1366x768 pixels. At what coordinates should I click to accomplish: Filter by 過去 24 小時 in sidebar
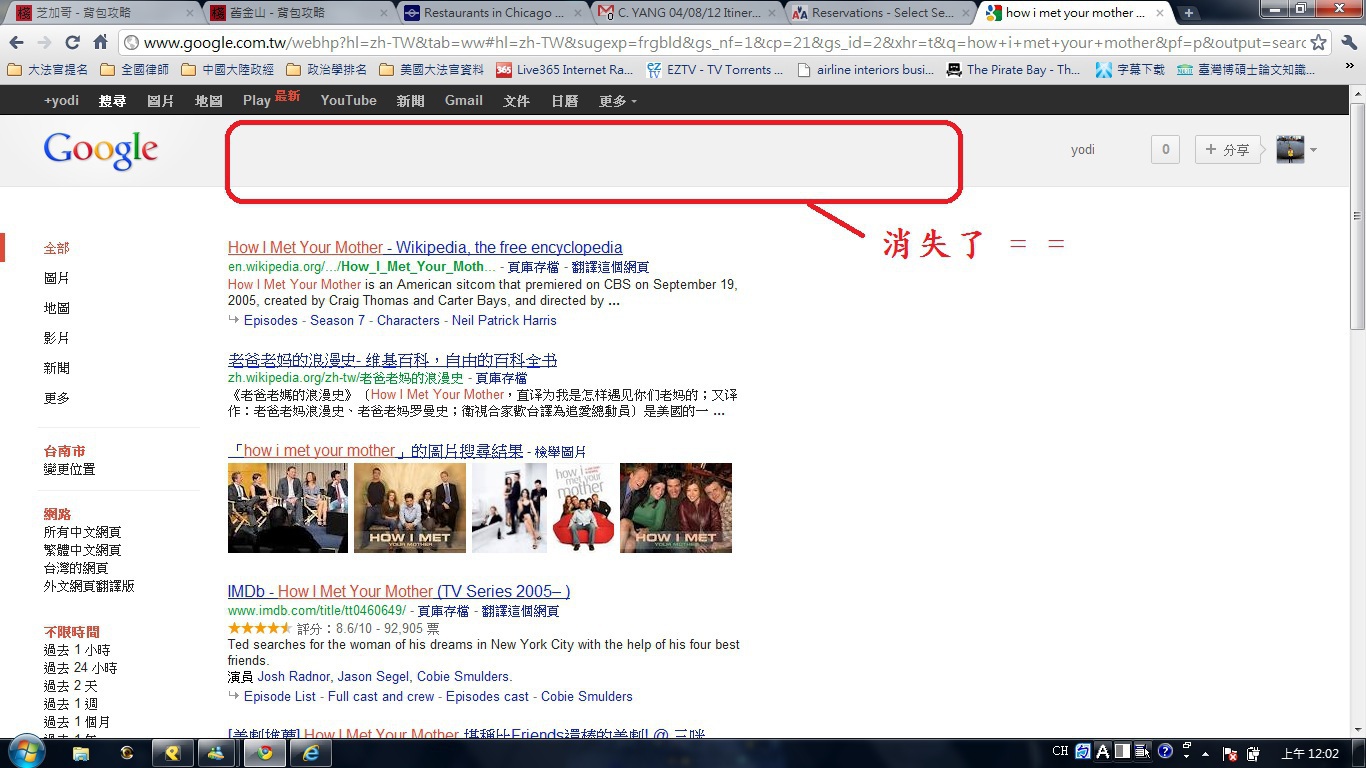[x=80, y=668]
